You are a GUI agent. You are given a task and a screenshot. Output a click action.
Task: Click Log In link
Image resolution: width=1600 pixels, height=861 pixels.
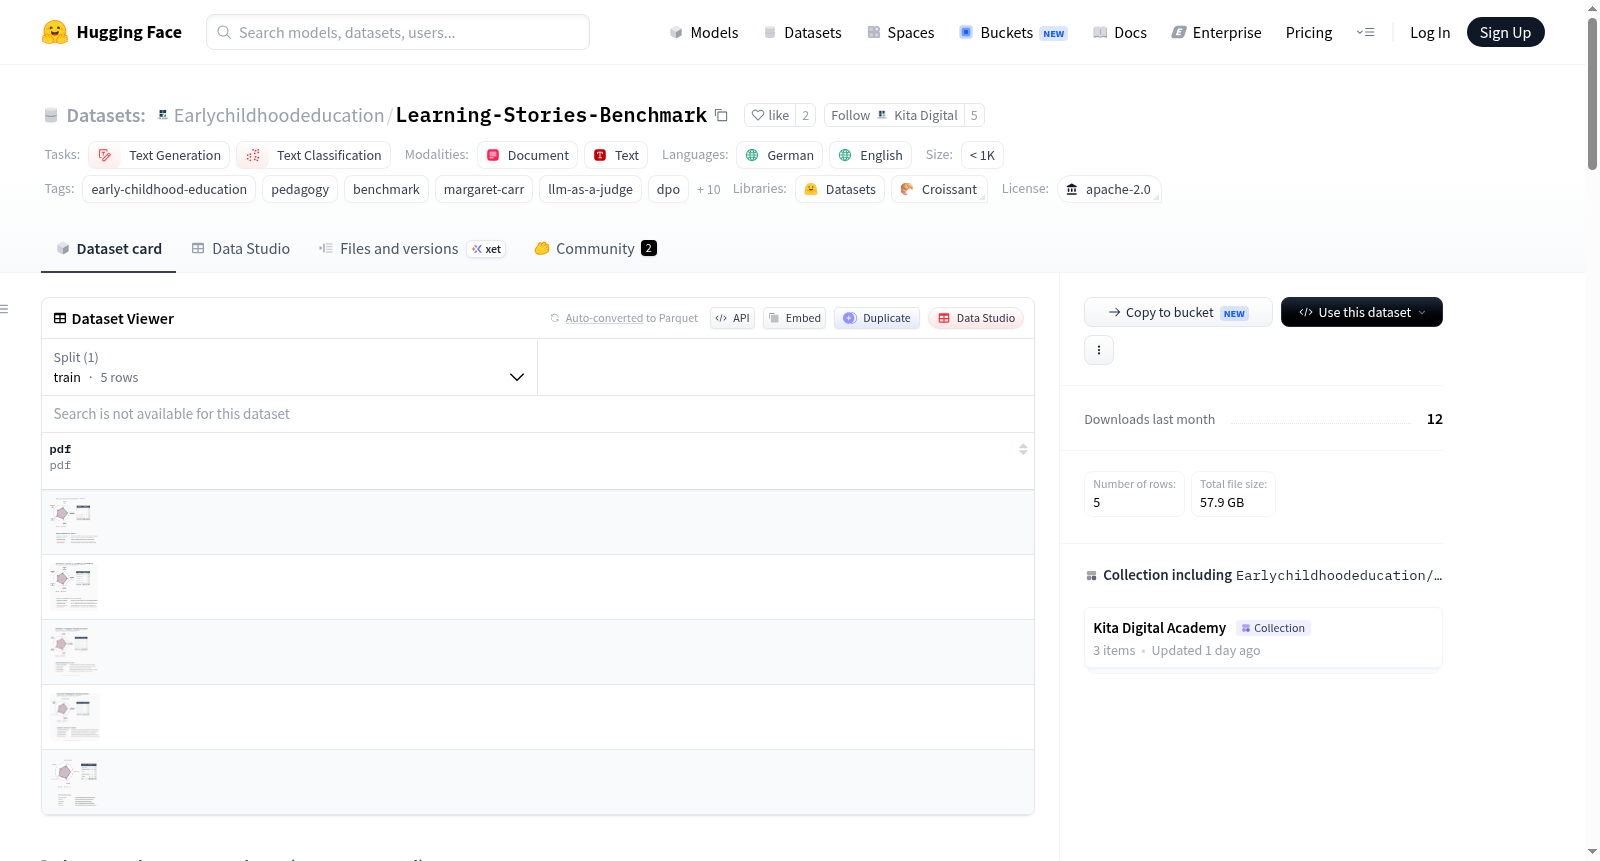pyautogui.click(x=1430, y=33)
